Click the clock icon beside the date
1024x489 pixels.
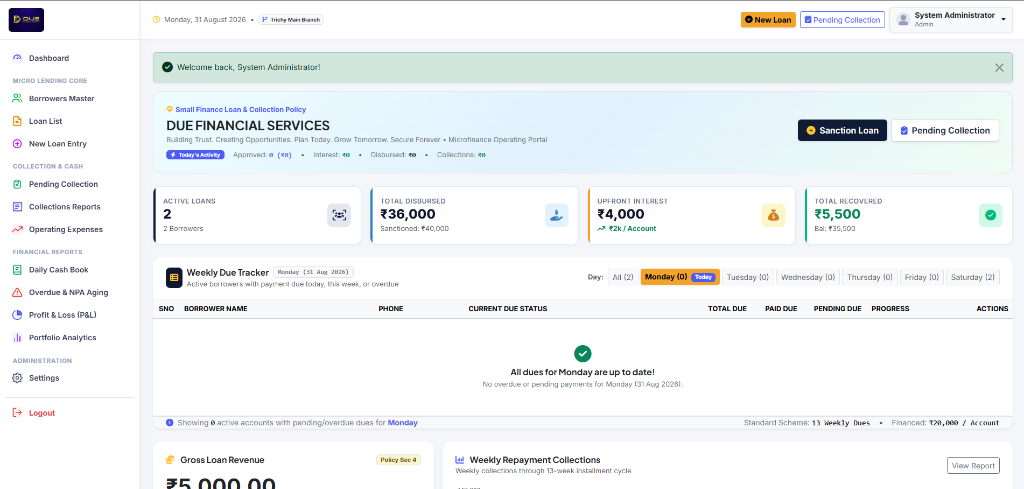[x=156, y=20]
